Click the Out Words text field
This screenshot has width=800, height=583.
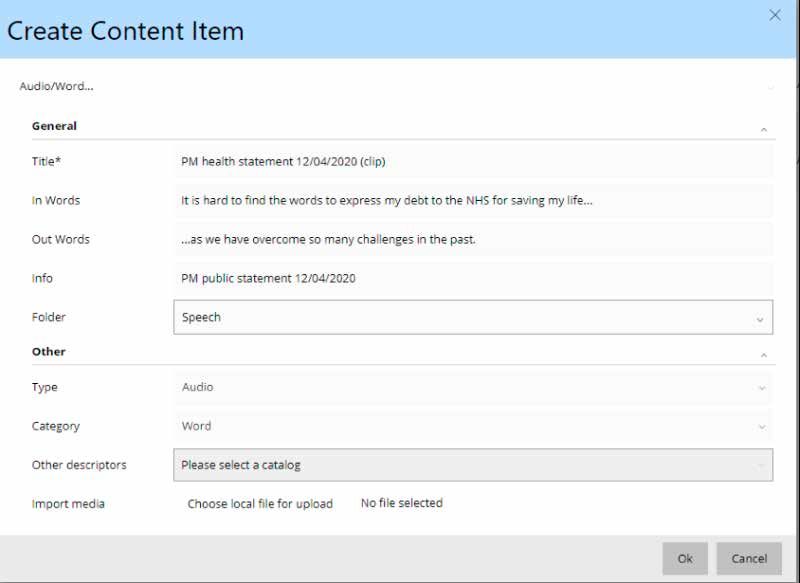coord(473,239)
